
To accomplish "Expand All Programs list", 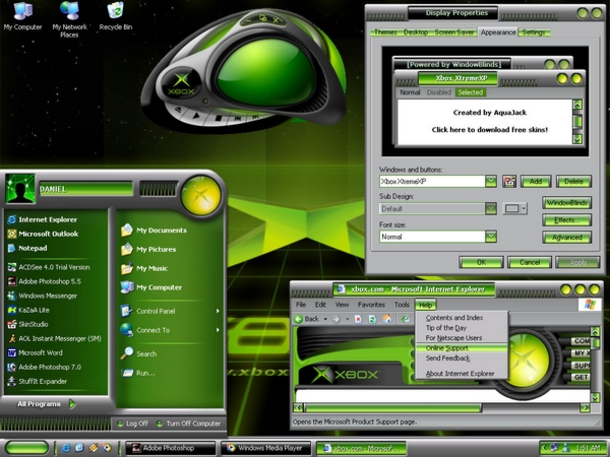I will click(x=46, y=404).
